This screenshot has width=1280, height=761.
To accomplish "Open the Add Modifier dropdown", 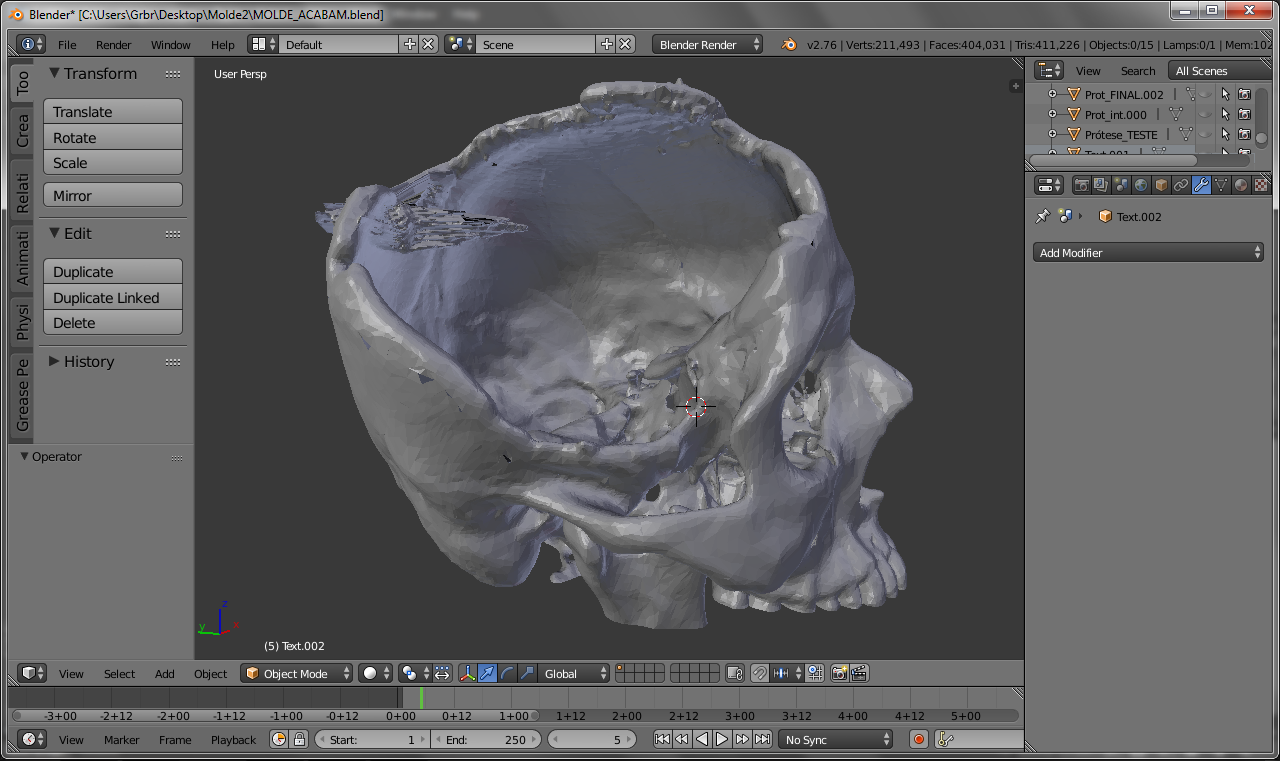I will [1148, 253].
